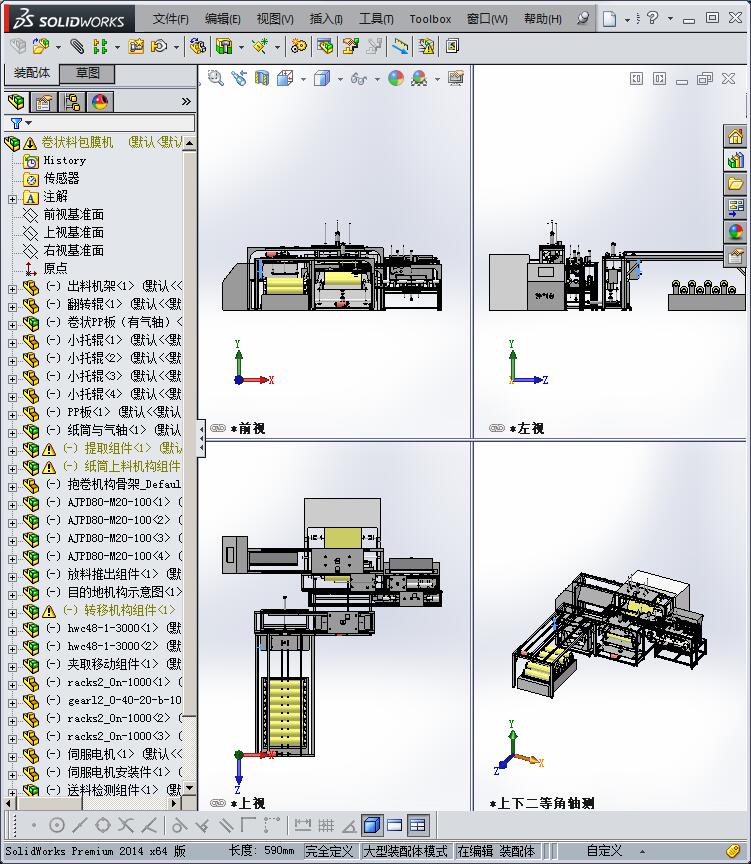Click the Exploded View icon
The height and width of the screenshot is (864, 751).
(350, 46)
